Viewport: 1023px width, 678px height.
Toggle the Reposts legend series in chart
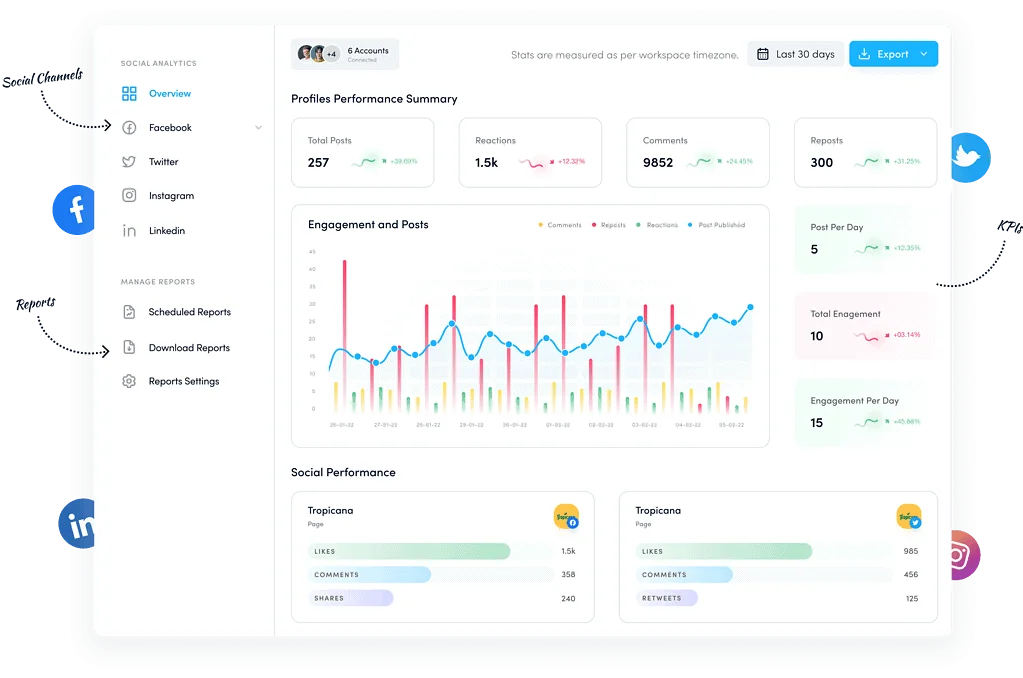pos(608,225)
